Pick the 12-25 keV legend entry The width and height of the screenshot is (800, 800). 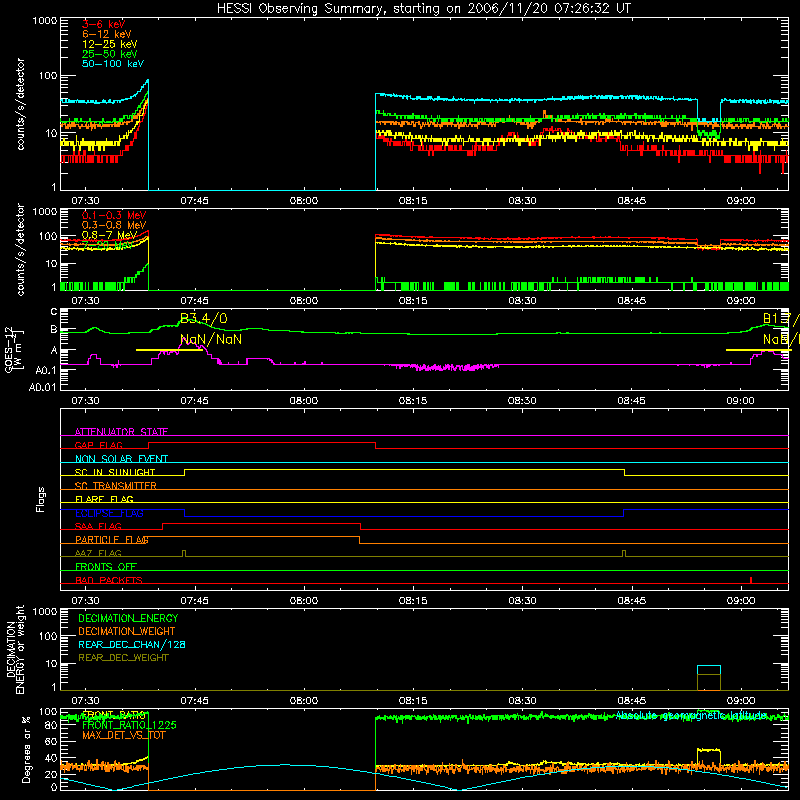pyautogui.click(x=109, y=44)
